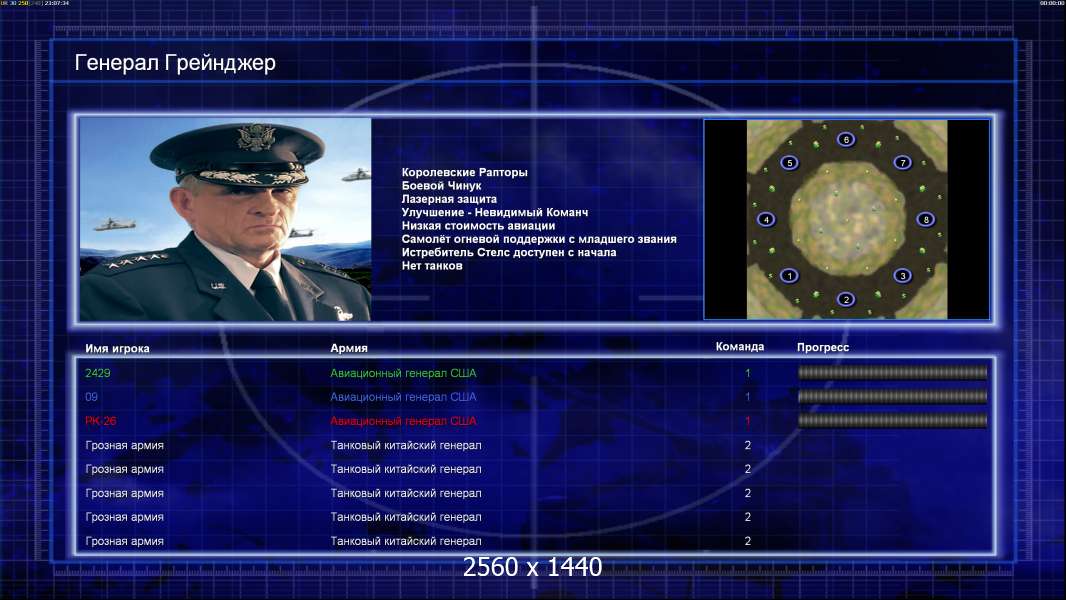The width and height of the screenshot is (1066, 600).
Task: Click the 'Нет танков' line
Action: point(432,266)
